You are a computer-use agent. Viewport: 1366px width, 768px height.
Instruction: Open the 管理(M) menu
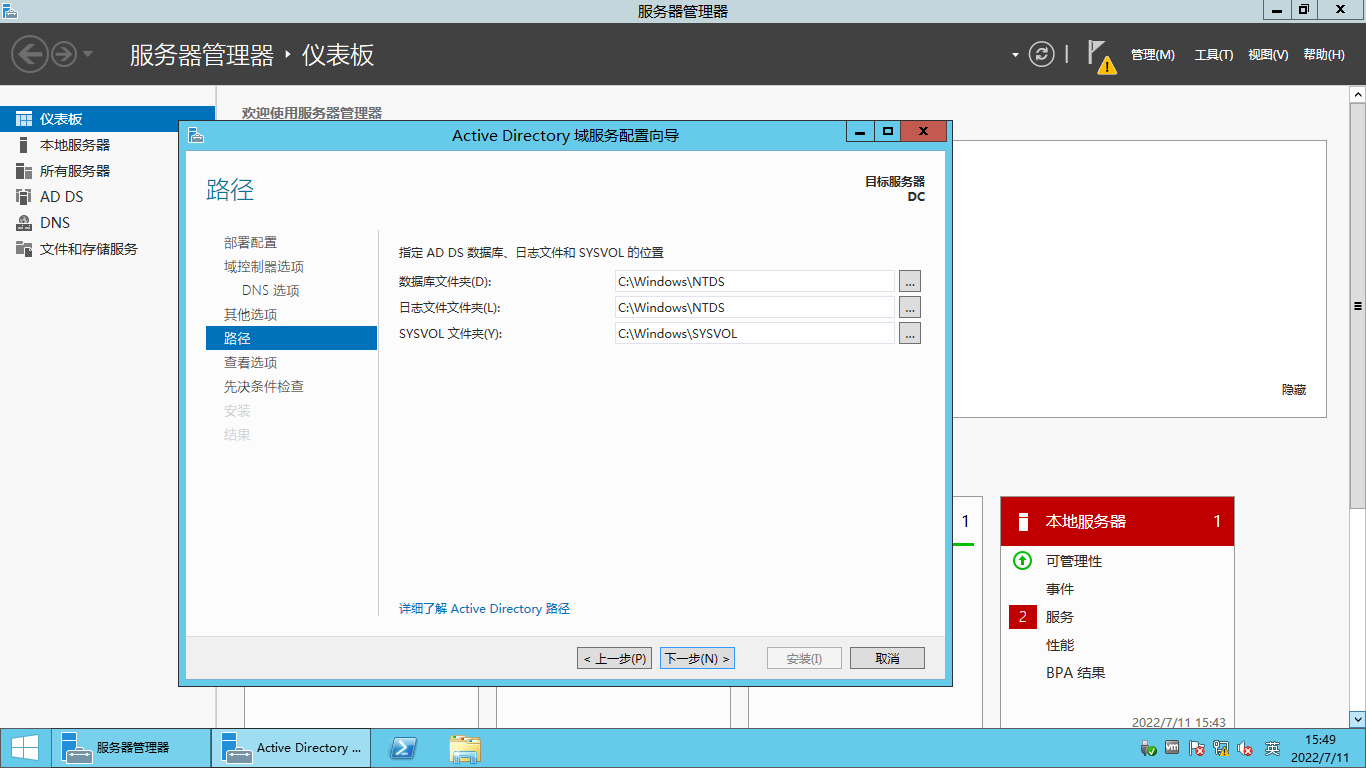point(1152,55)
